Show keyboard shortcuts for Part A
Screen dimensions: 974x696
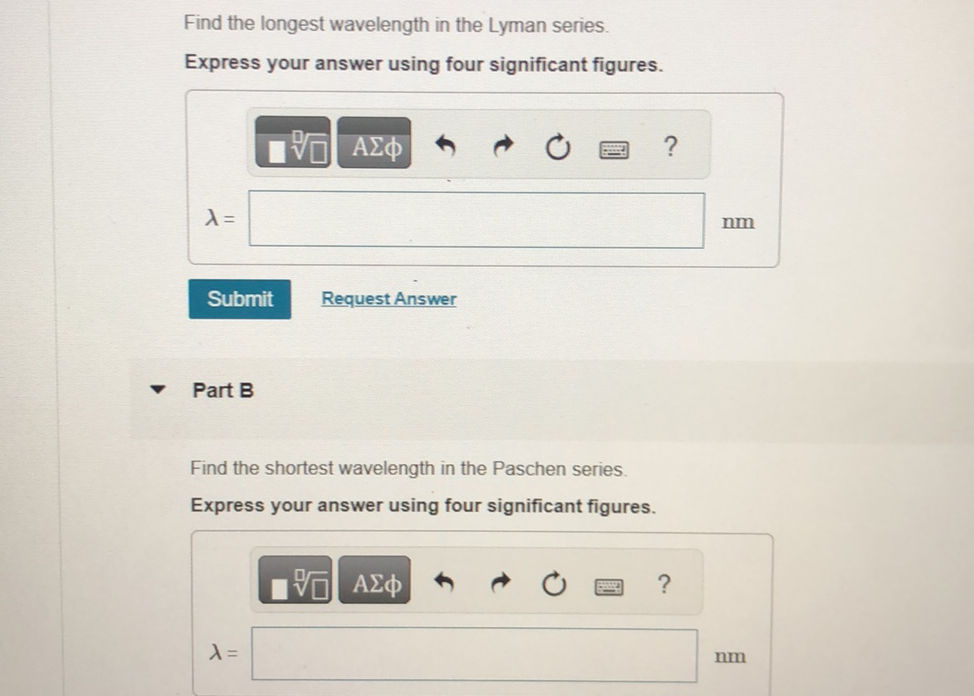[613, 150]
